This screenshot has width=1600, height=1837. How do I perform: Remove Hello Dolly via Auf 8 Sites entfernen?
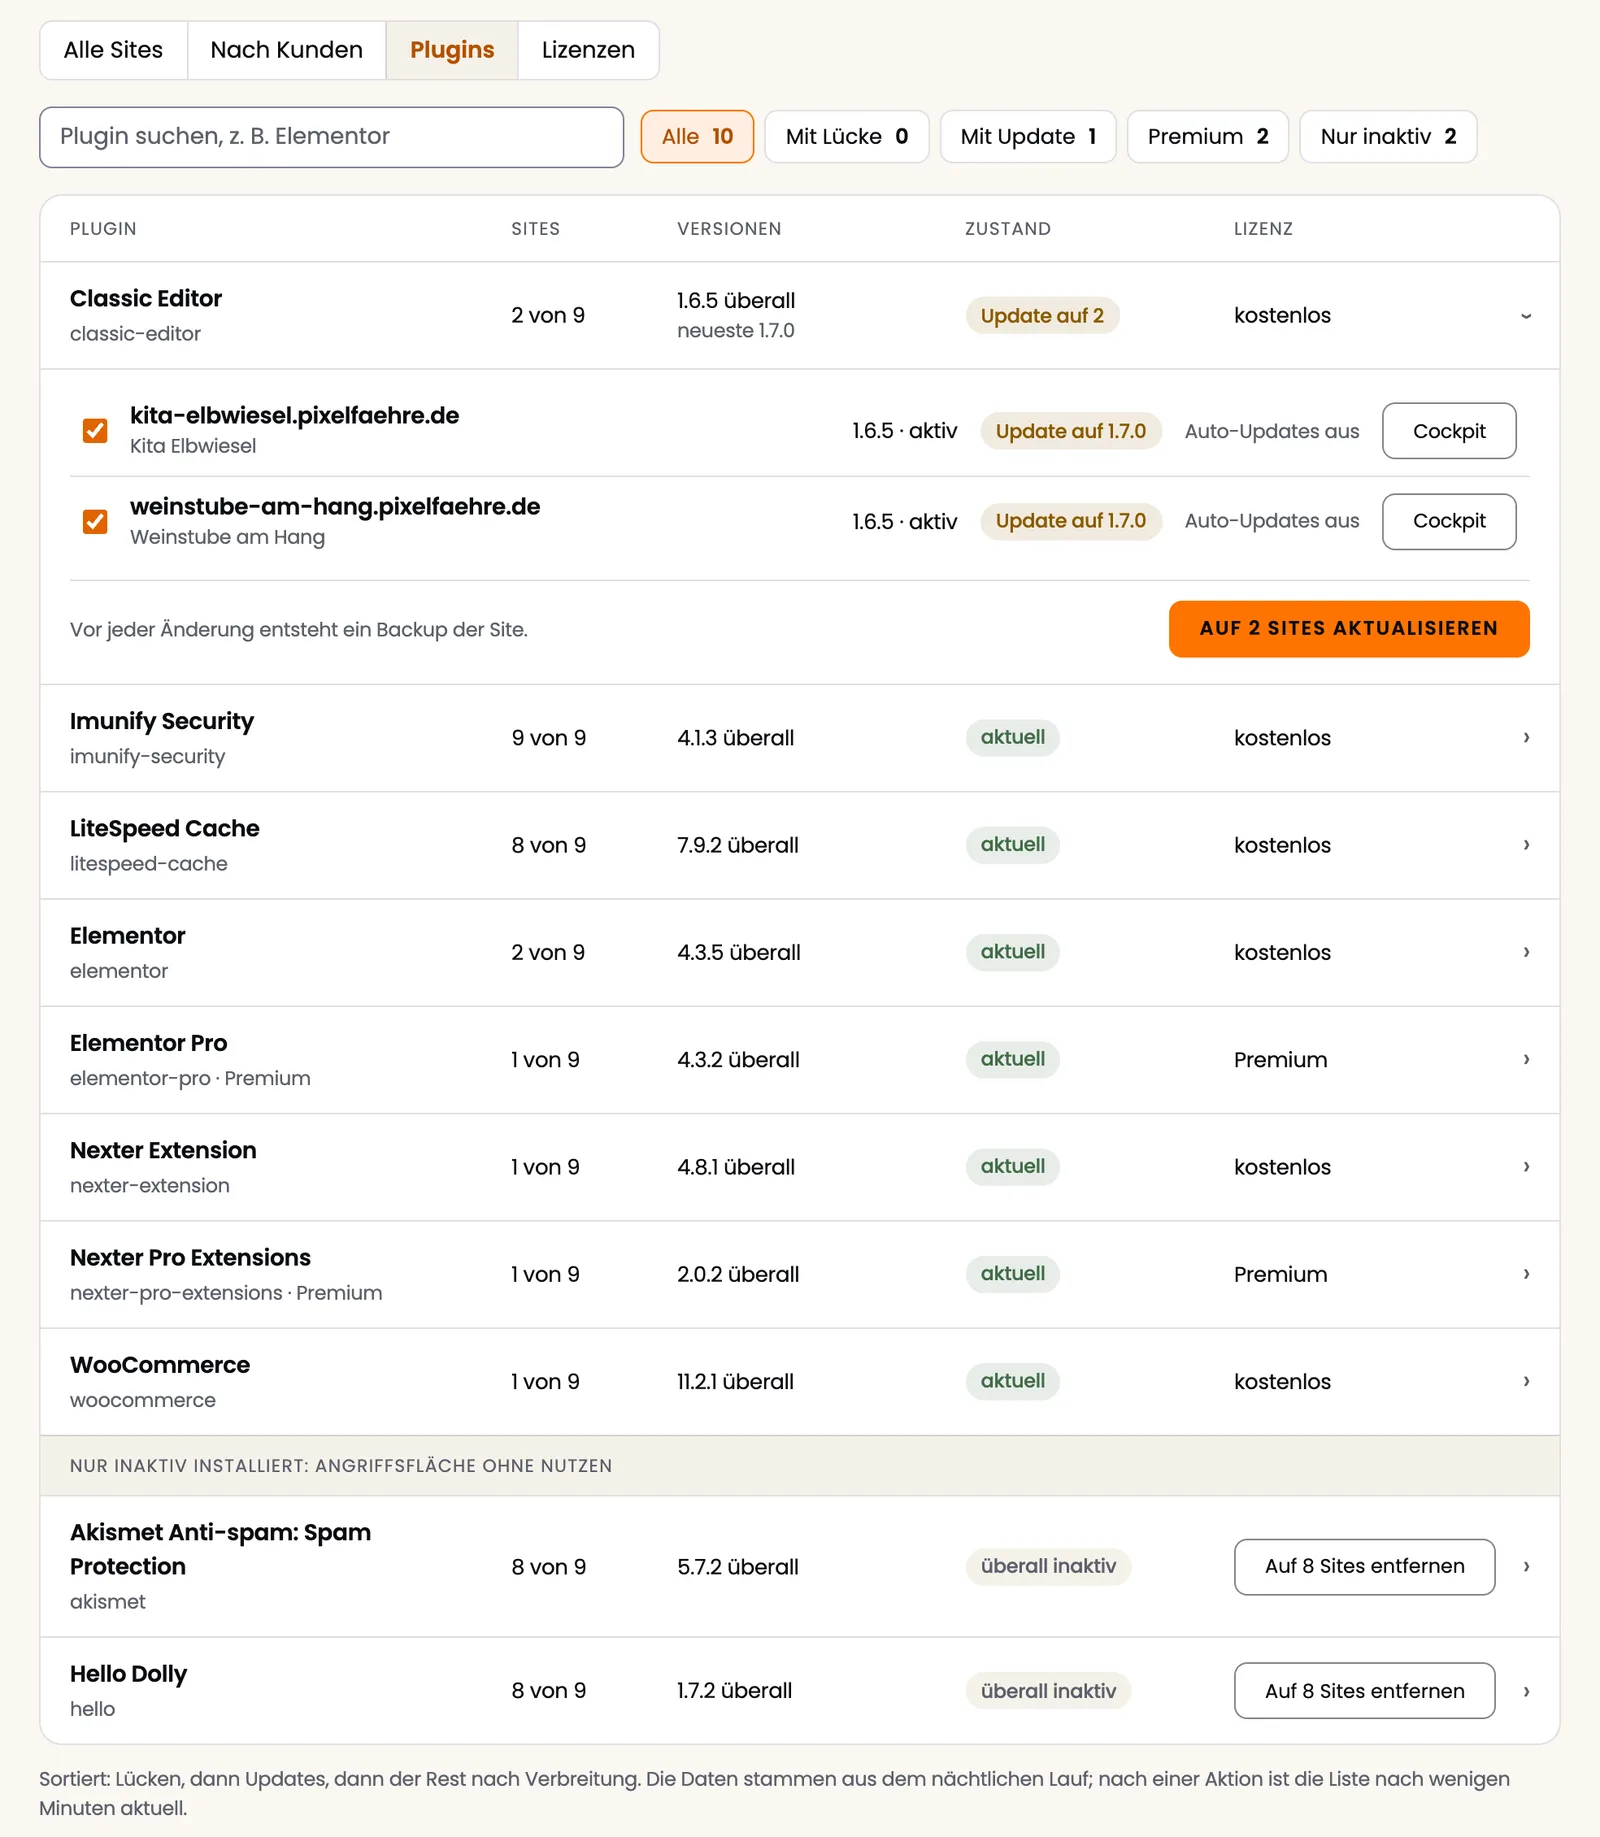click(x=1364, y=1691)
